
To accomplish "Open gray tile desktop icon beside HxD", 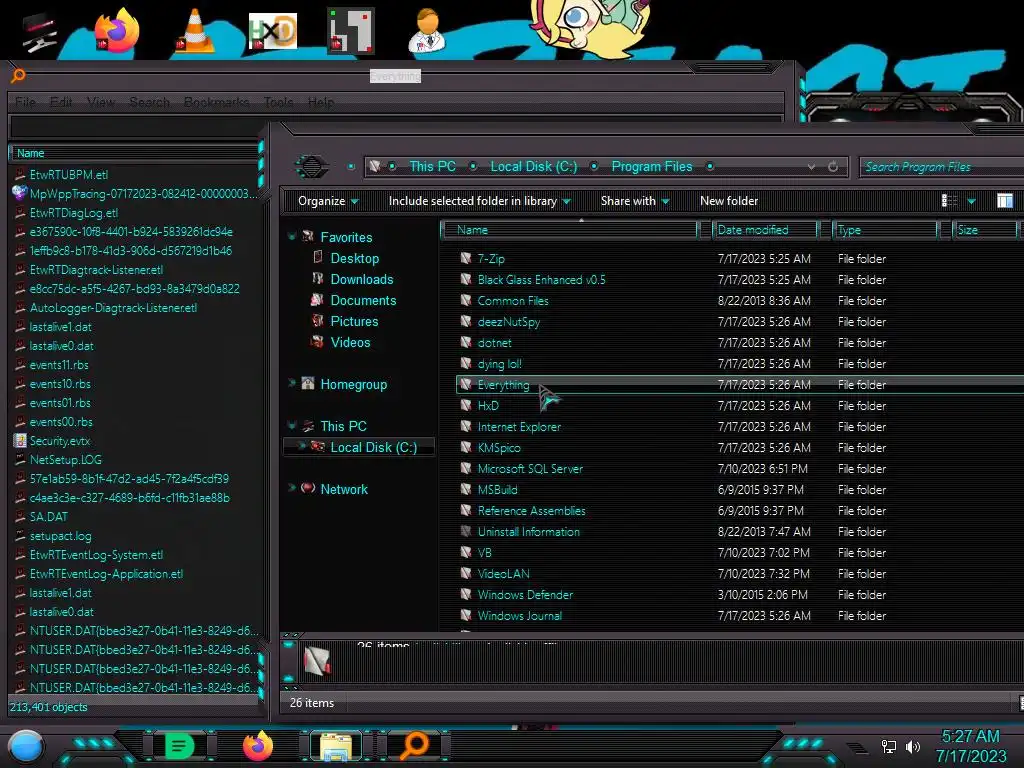I will 351,31.
